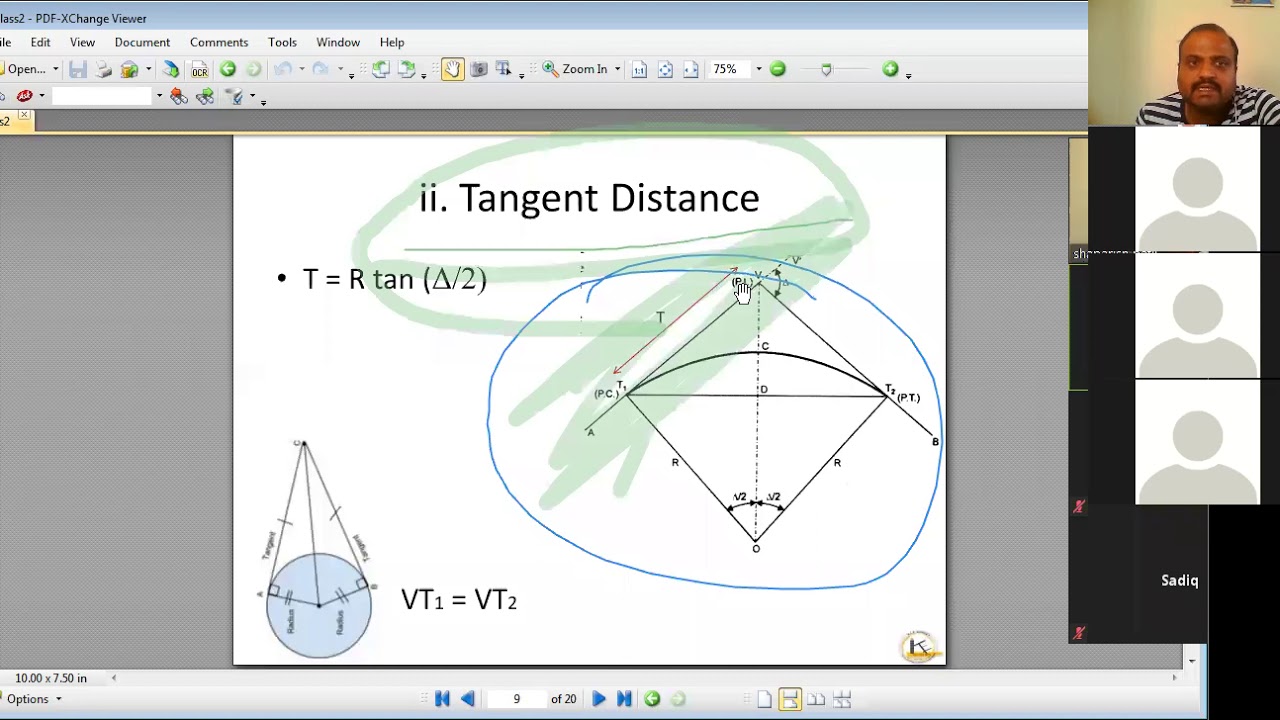Switch to Continuous page layout
1280x720 pixels.
pos(790,699)
